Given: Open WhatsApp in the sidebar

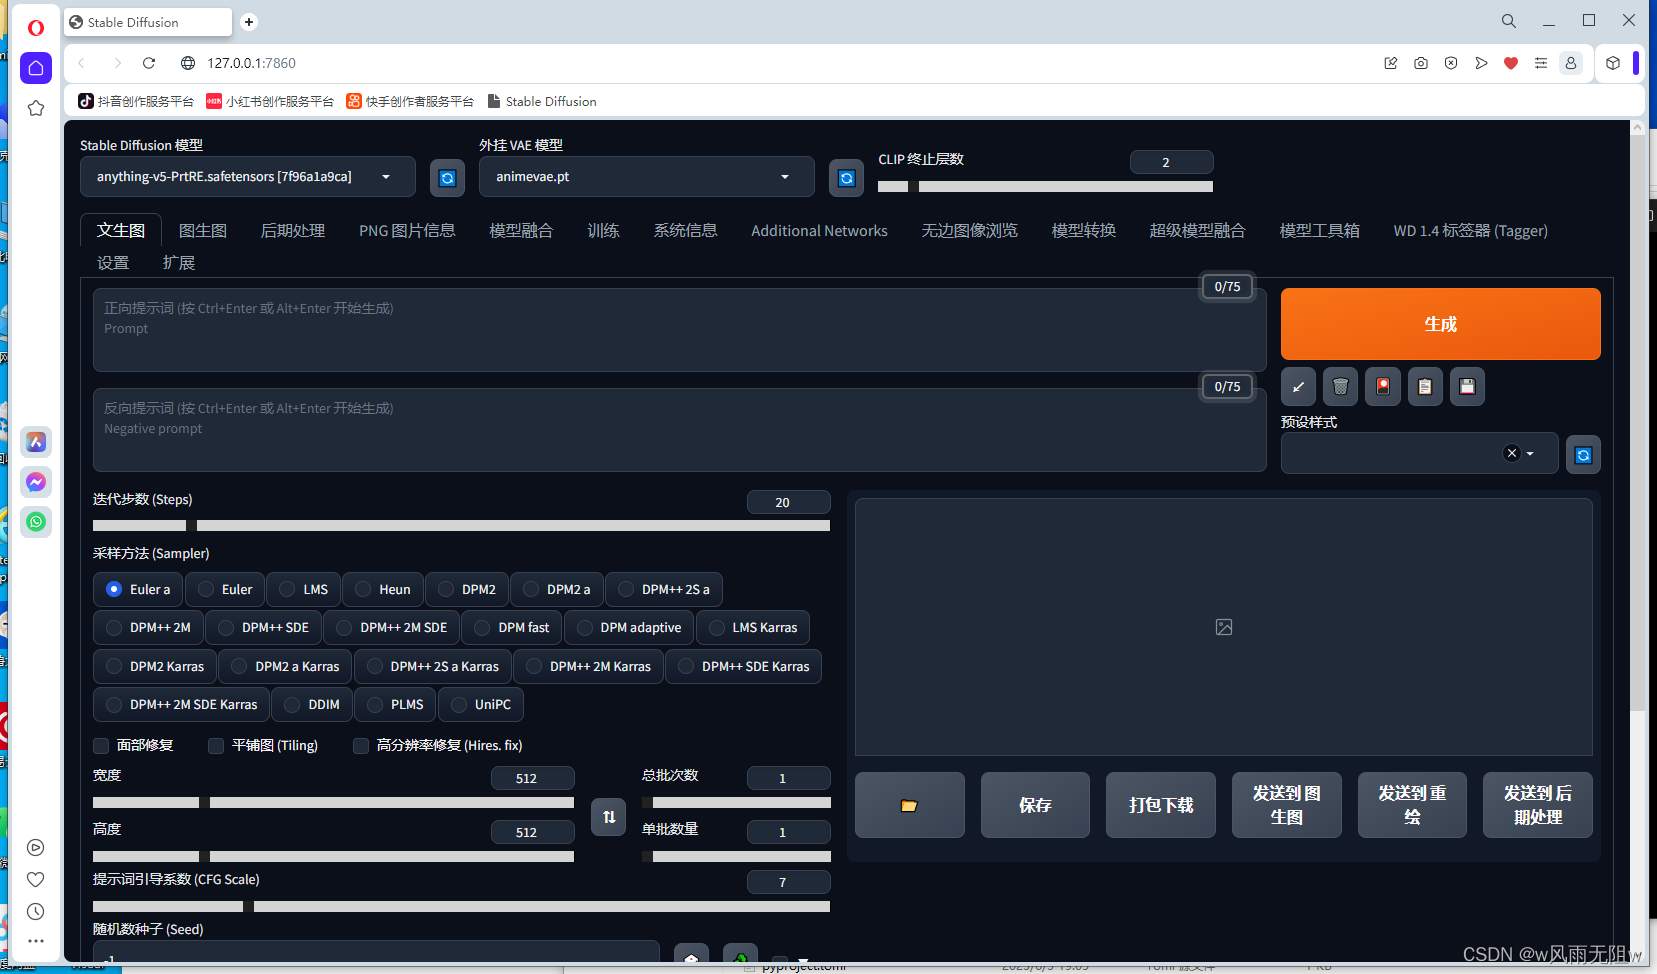Looking at the screenshot, I should (36, 522).
